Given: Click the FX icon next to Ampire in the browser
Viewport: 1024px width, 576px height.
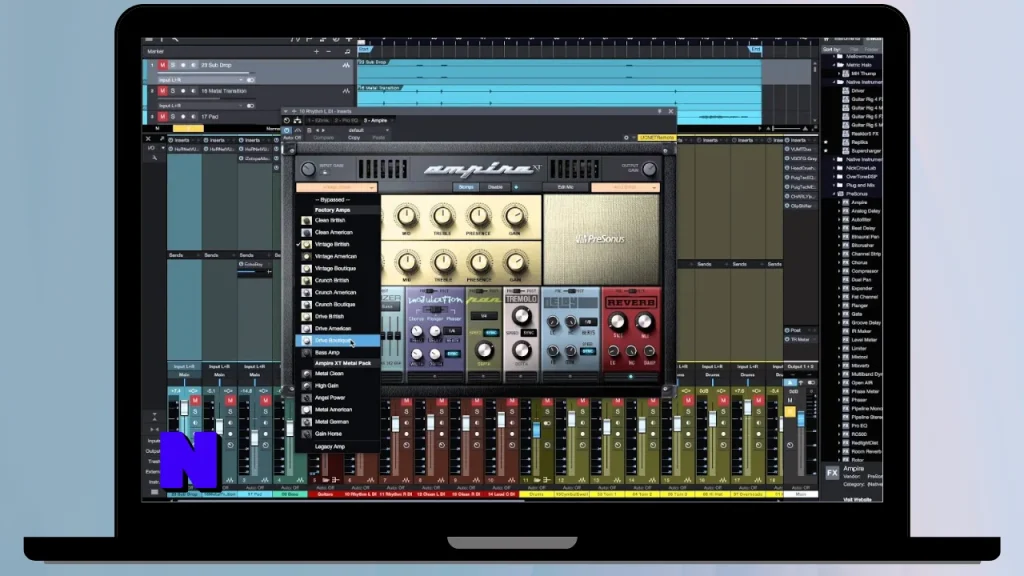Looking at the screenshot, I should point(845,202).
